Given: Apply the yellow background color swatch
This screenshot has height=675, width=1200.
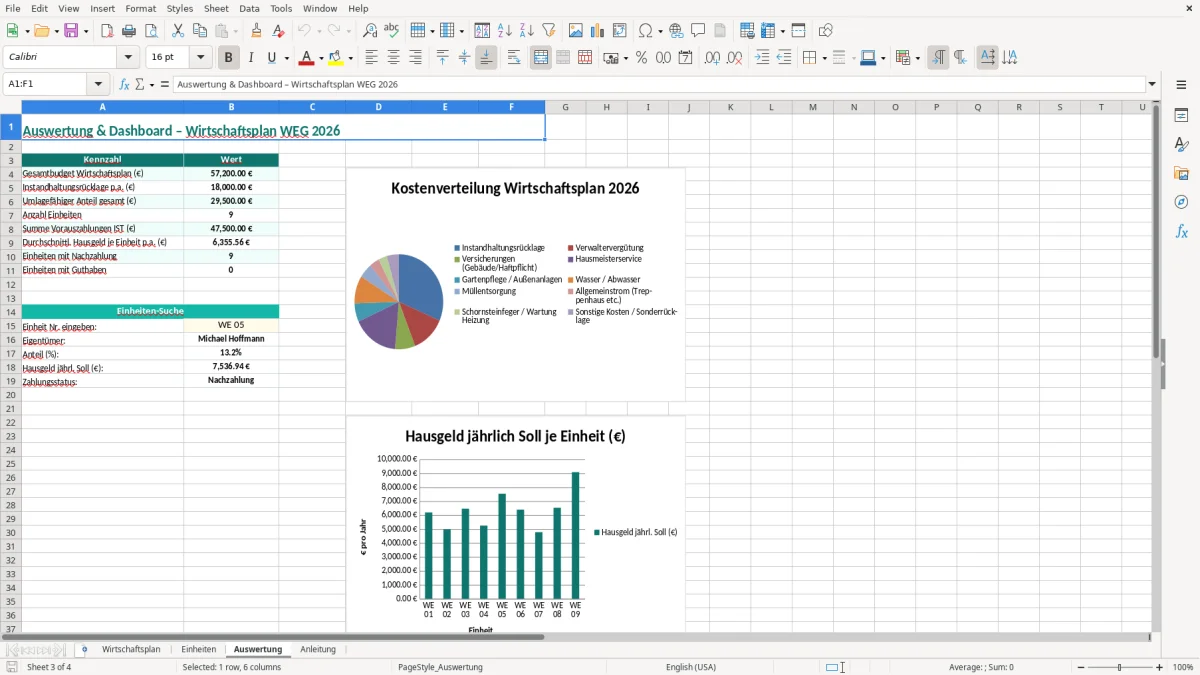Looking at the screenshot, I should click(337, 58).
